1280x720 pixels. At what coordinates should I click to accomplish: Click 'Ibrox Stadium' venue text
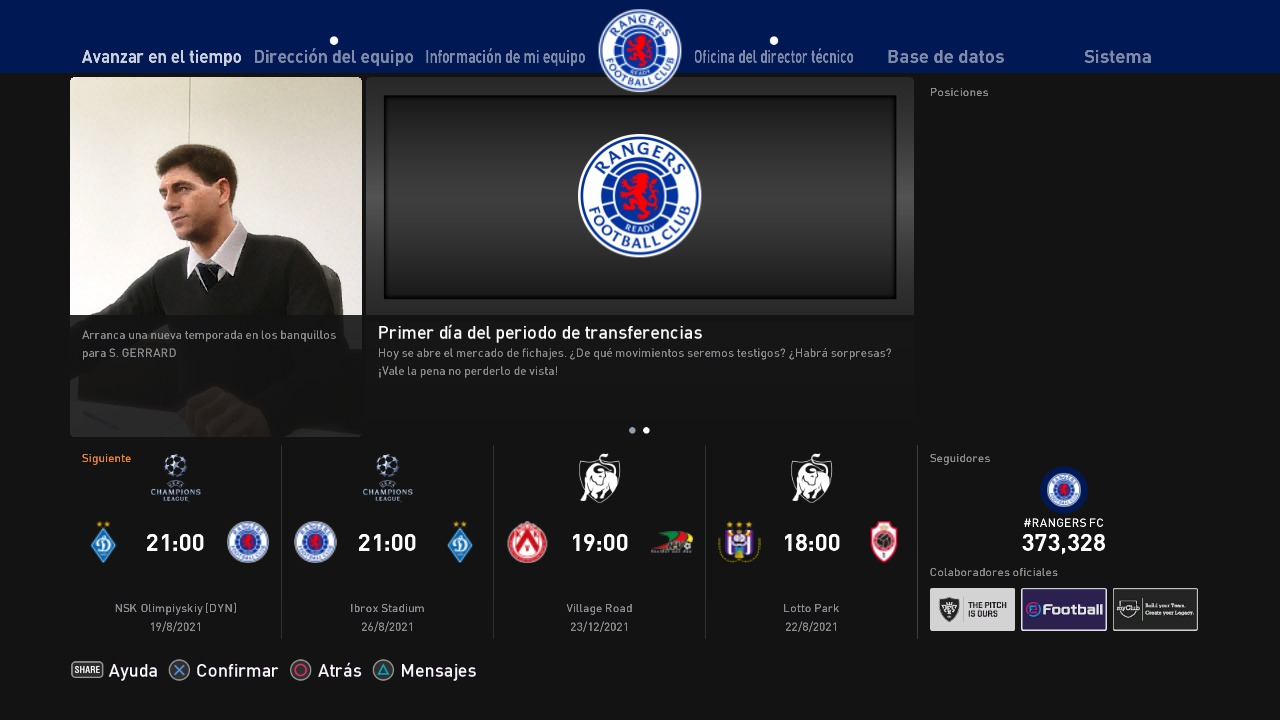(x=387, y=608)
